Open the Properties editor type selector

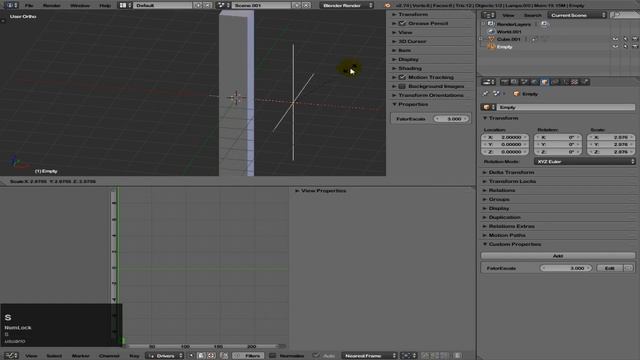coord(488,82)
